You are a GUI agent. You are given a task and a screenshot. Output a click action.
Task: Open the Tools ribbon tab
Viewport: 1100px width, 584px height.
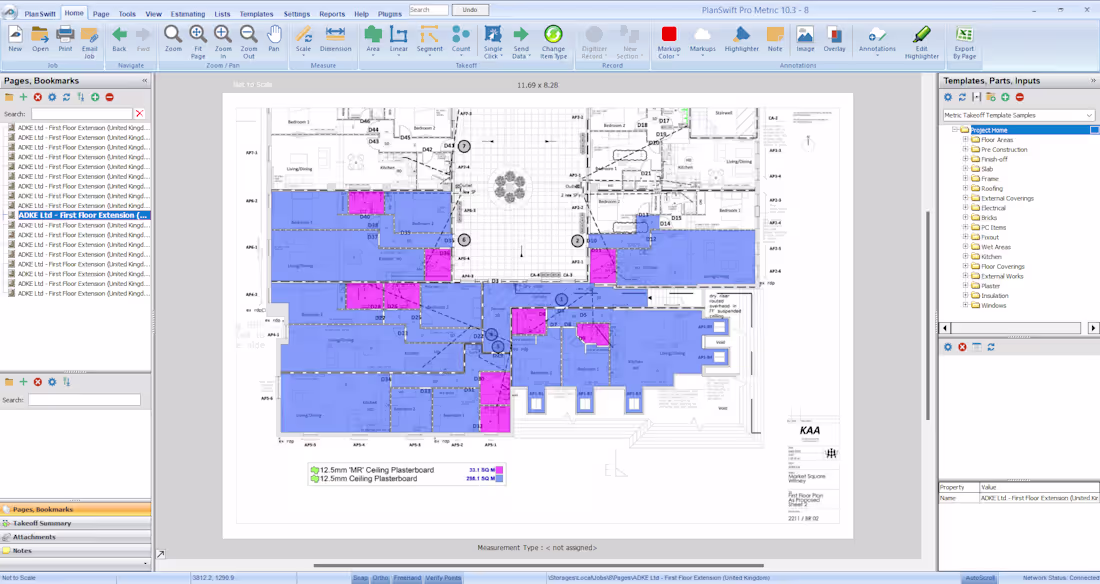coord(127,13)
